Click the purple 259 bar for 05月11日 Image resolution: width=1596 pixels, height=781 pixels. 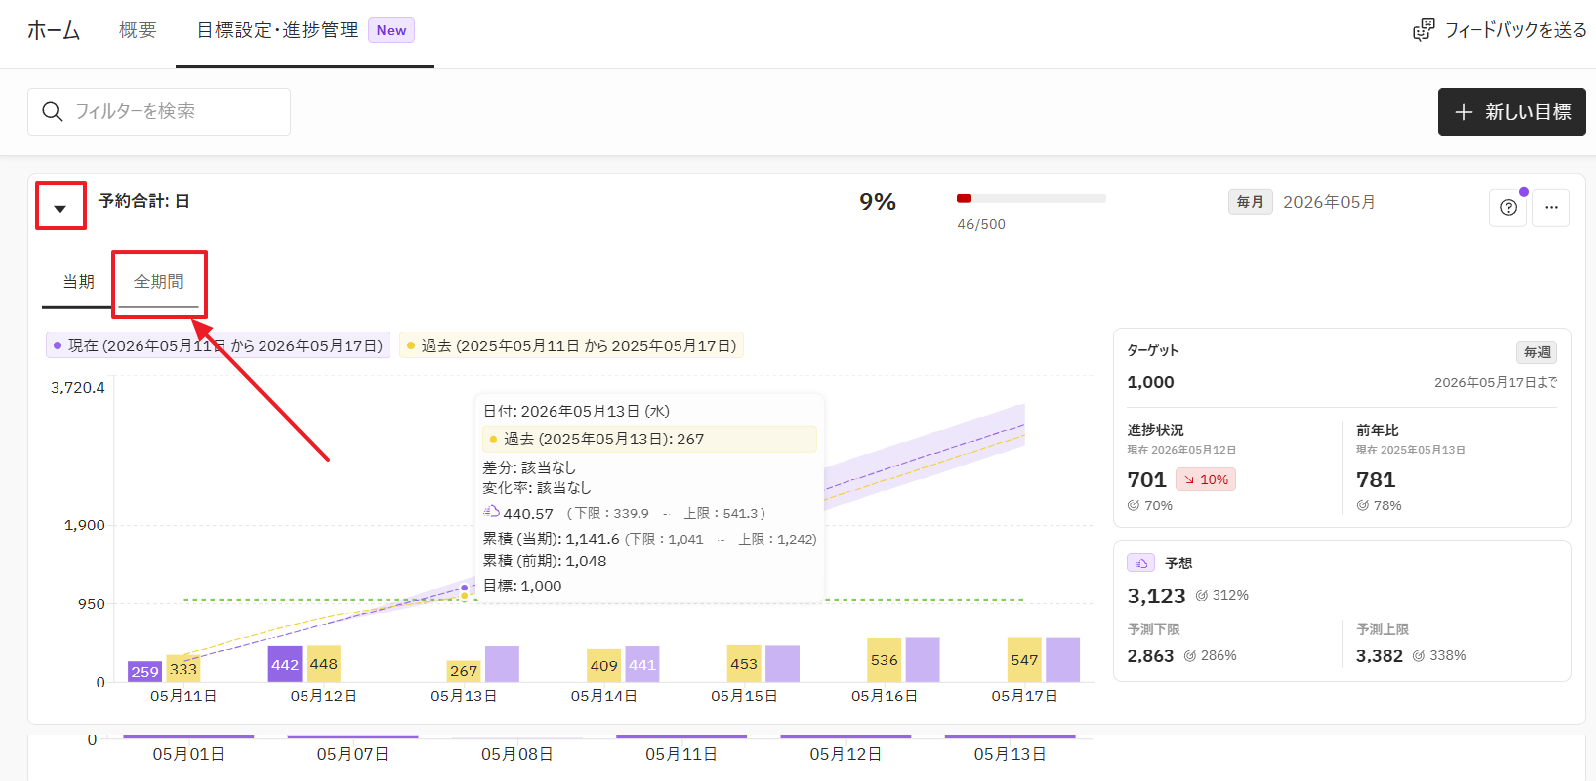point(145,671)
